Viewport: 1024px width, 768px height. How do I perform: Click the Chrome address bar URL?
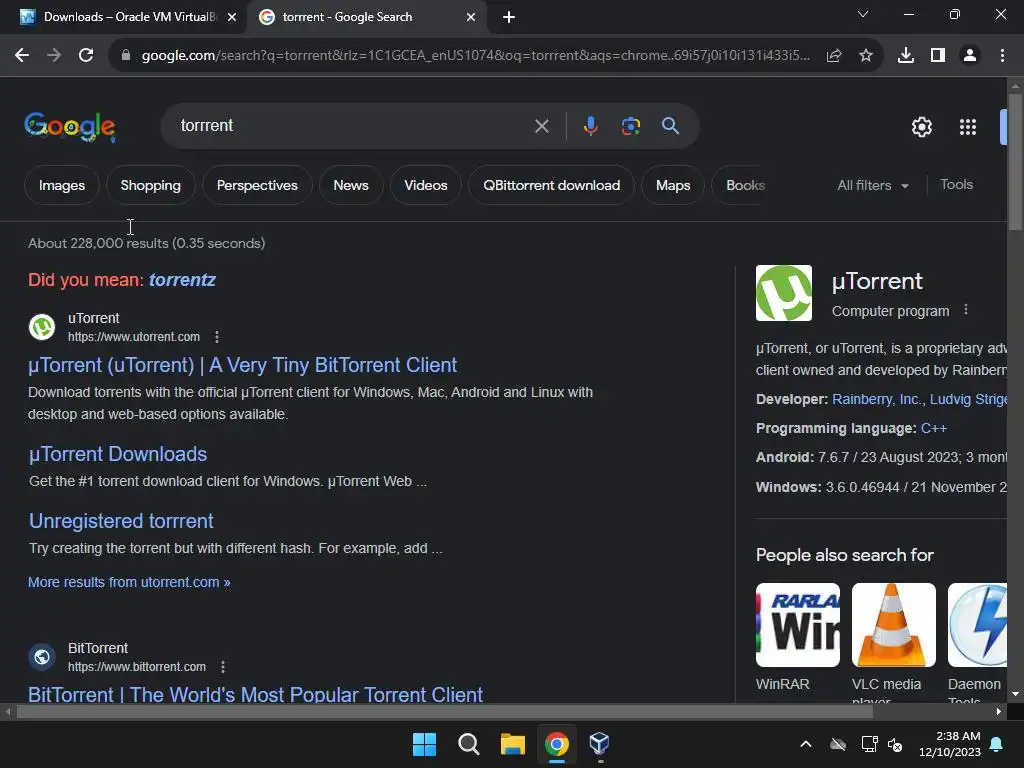(x=475, y=56)
